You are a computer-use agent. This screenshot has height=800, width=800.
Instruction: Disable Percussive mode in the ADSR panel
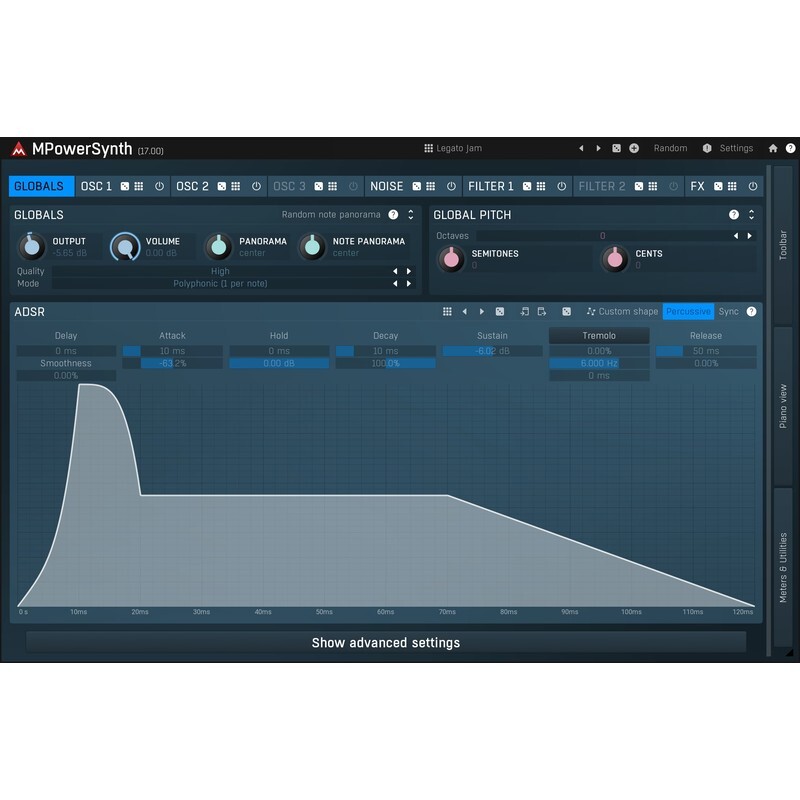pyautogui.click(x=689, y=311)
